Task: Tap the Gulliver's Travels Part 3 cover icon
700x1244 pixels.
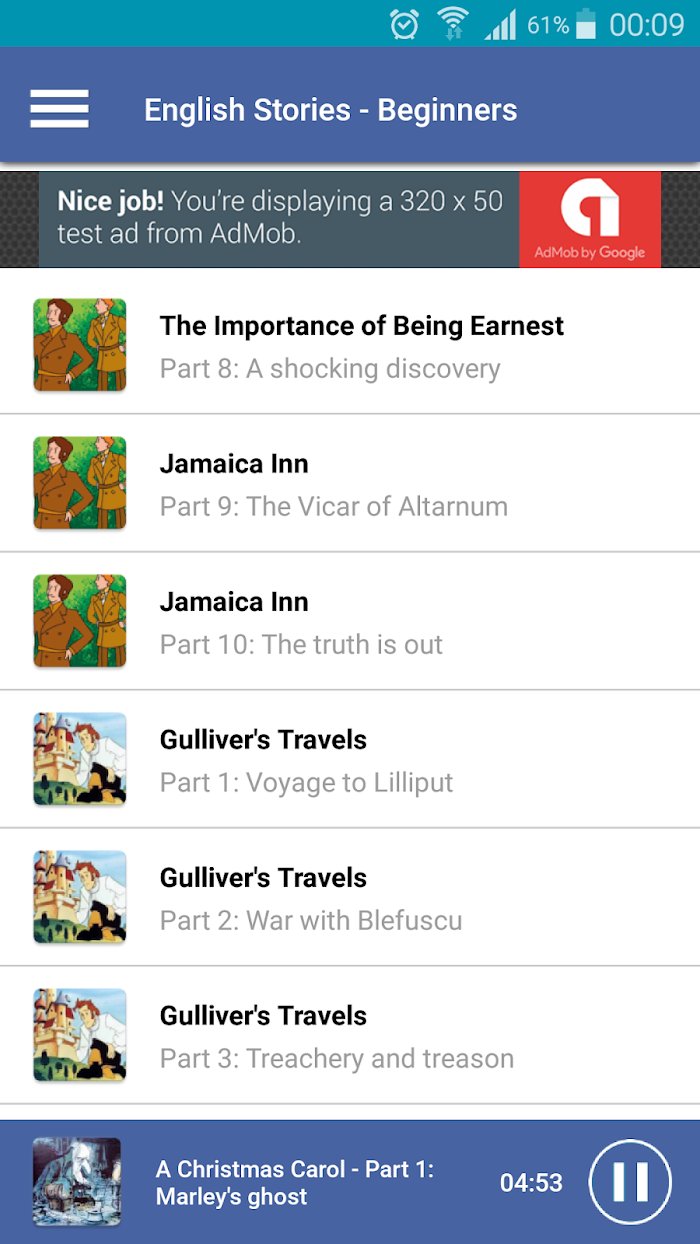Action: (80, 1035)
